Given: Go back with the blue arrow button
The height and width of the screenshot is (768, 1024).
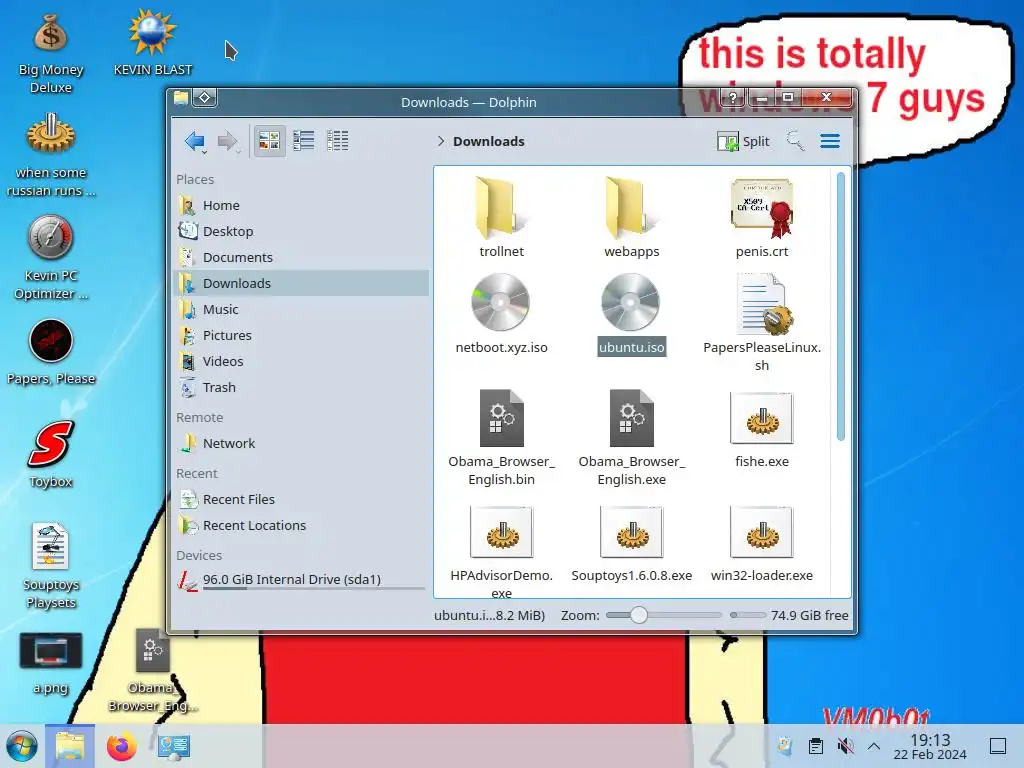Looking at the screenshot, I should (x=195, y=140).
